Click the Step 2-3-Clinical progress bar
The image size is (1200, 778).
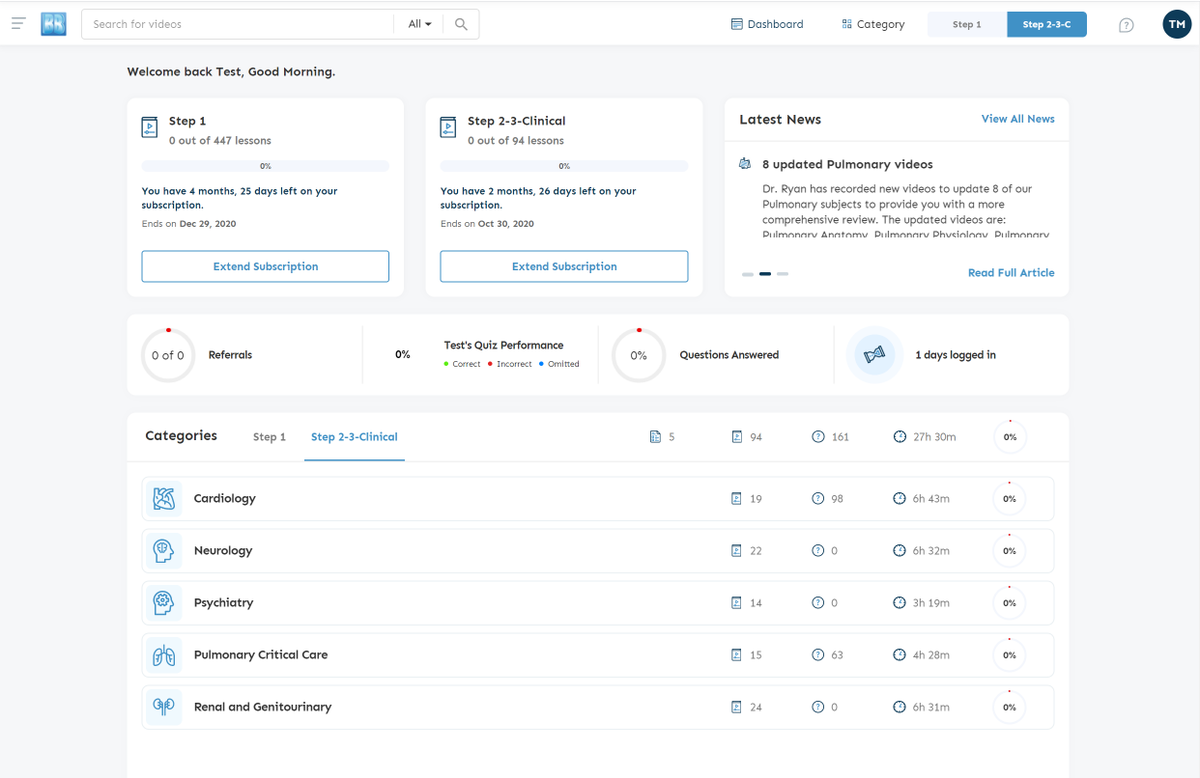pyautogui.click(x=564, y=166)
